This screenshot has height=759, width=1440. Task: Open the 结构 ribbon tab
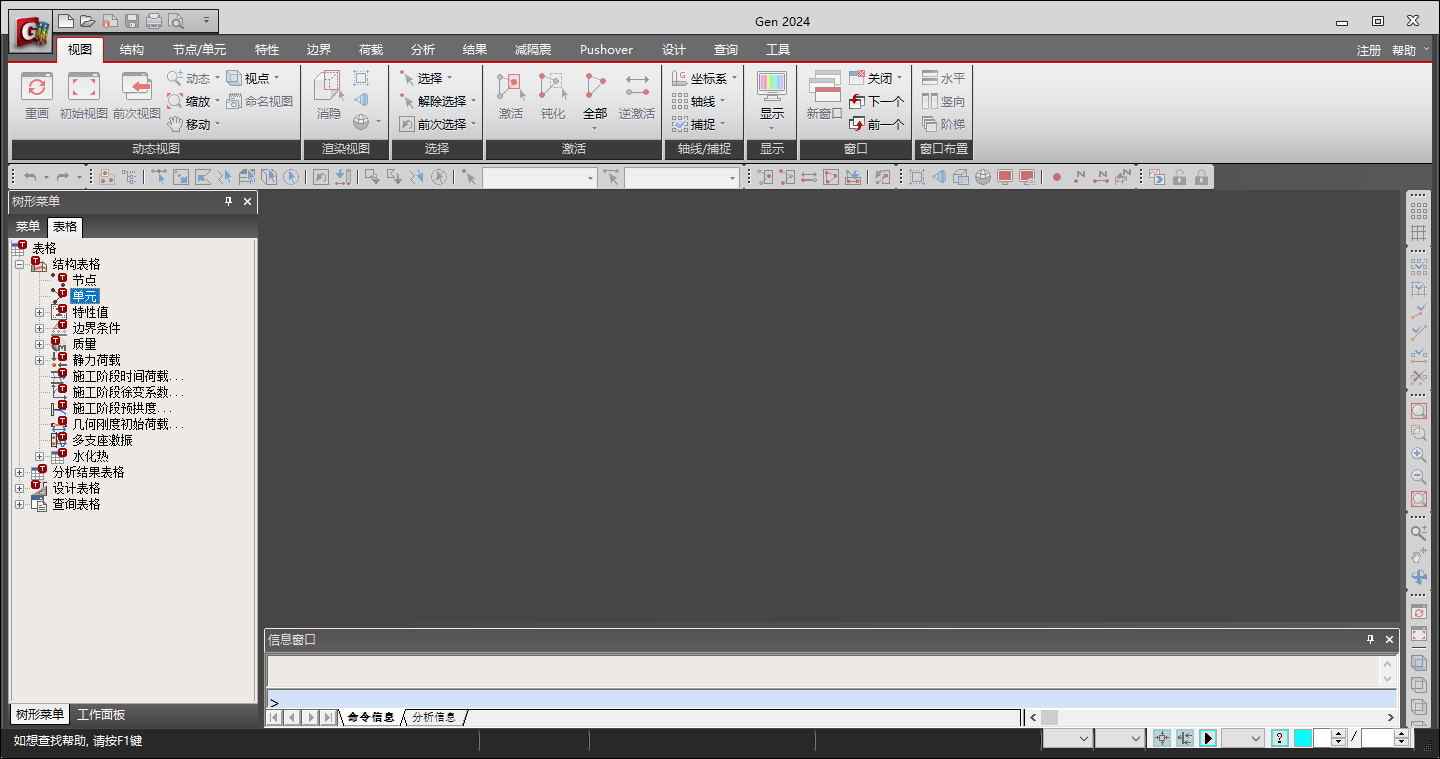132,49
